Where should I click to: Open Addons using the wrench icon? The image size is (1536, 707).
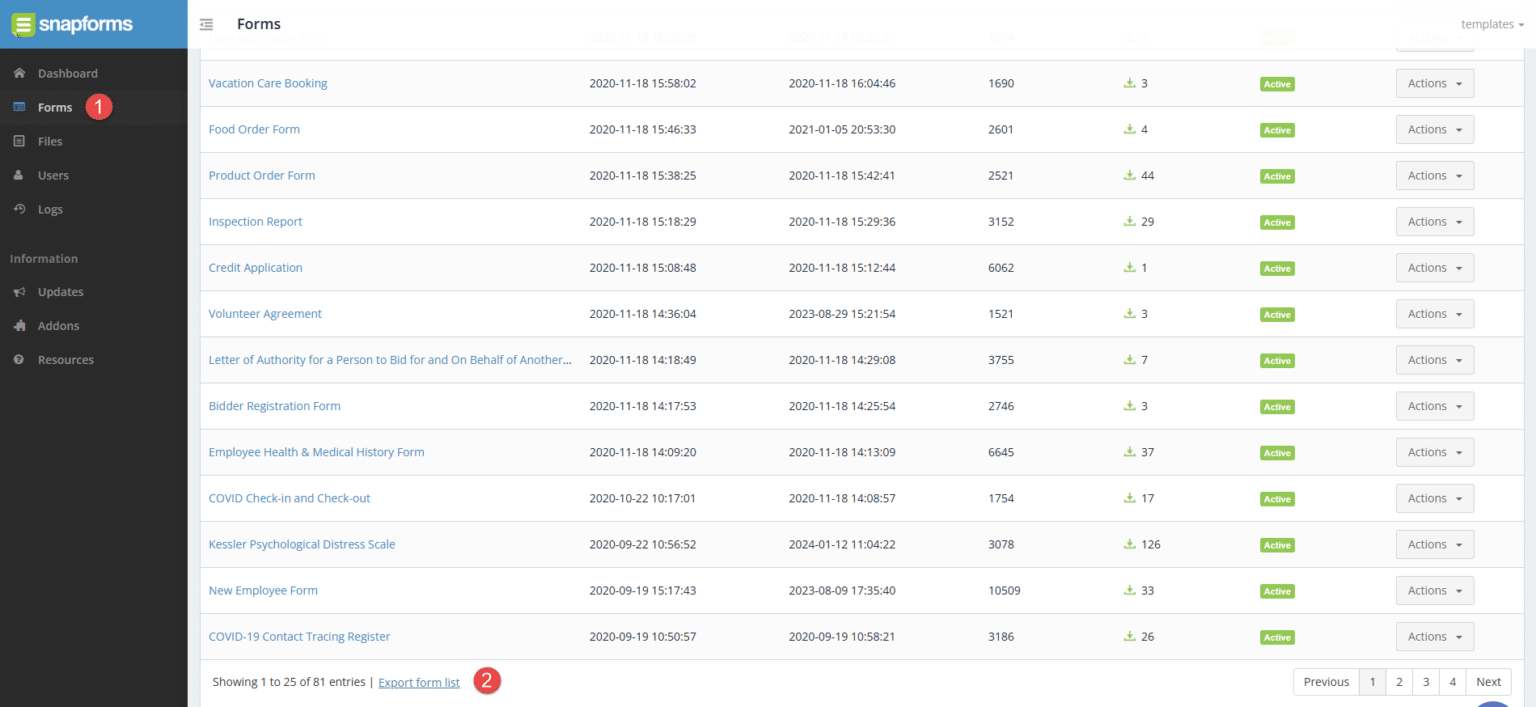(x=19, y=325)
